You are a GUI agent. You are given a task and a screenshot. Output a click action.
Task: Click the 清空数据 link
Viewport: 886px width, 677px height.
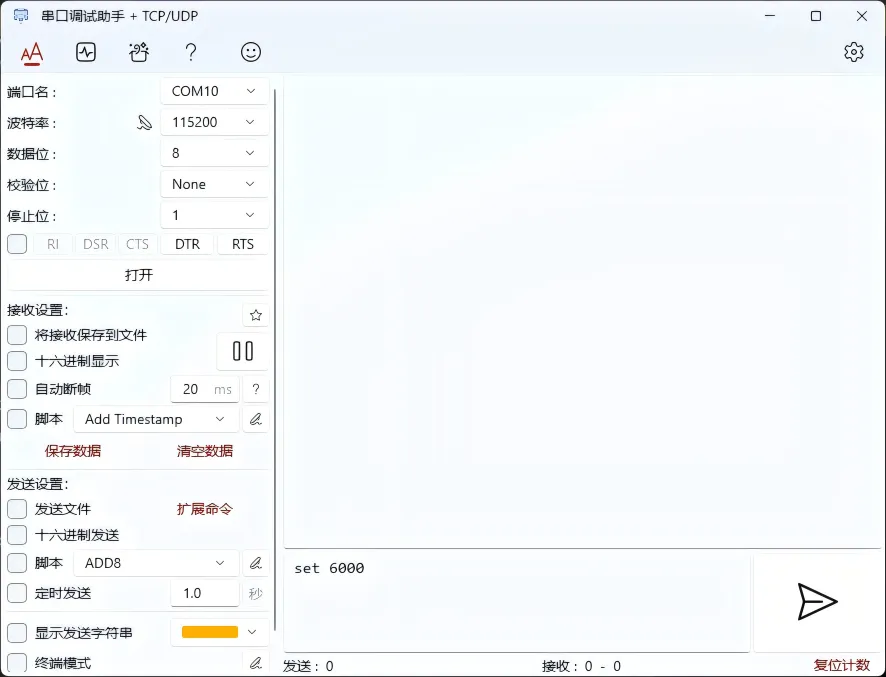click(205, 451)
